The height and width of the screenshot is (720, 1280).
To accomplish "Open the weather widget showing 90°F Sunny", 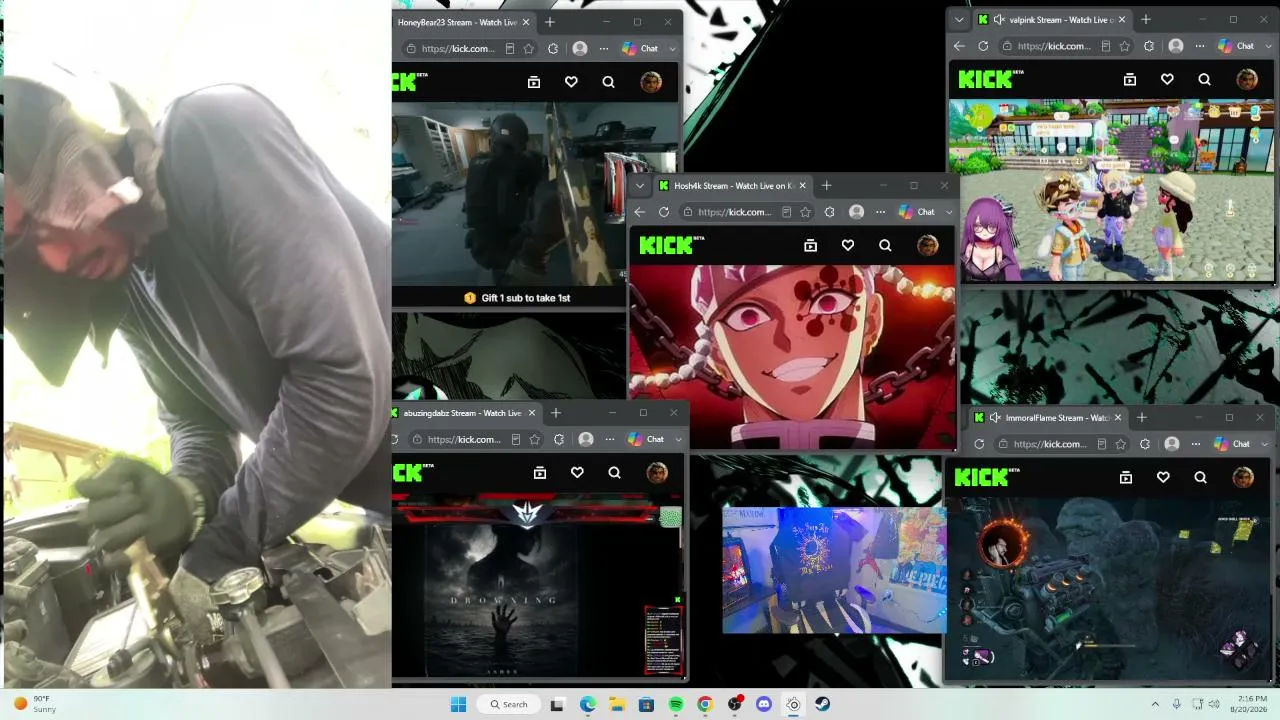I will 33,704.
